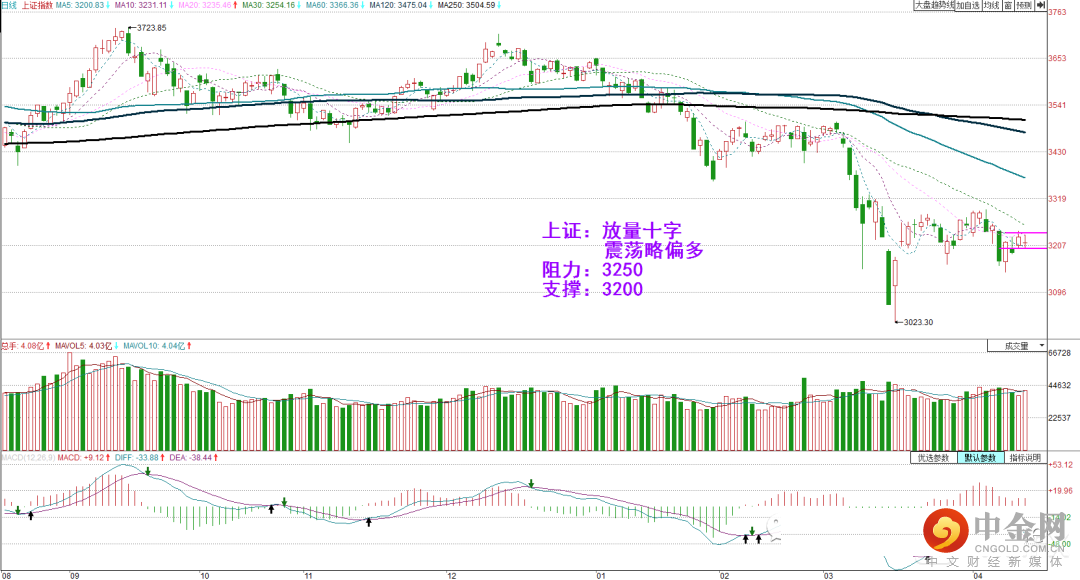Image resolution: width=1080 pixels, height=580 pixels.
Task: Select the 3723.85 high price marker
Action: point(151,28)
